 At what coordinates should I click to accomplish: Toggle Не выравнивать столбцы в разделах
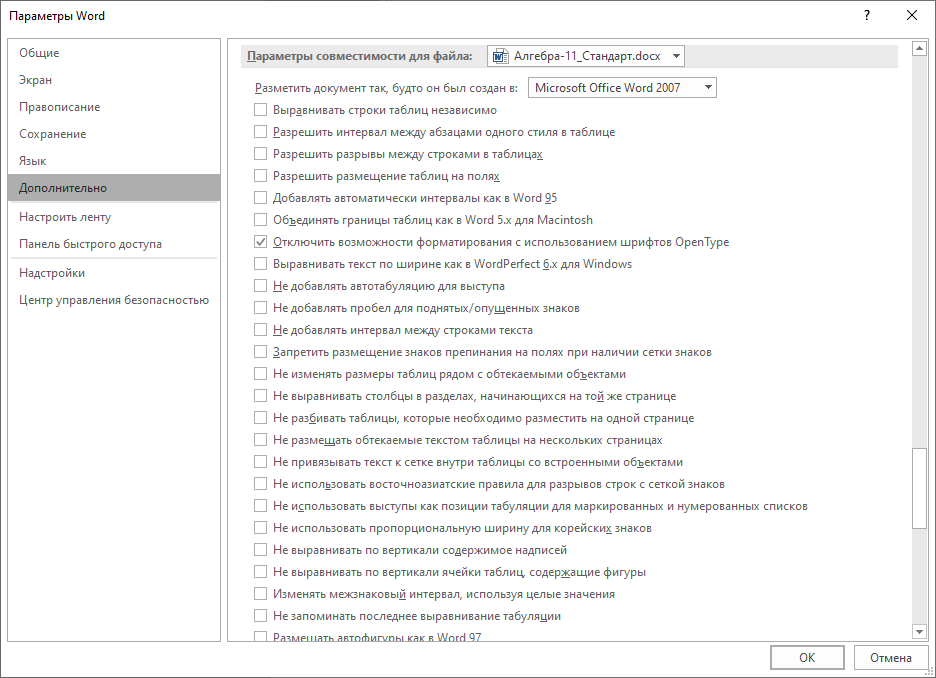pyautogui.click(x=260, y=396)
